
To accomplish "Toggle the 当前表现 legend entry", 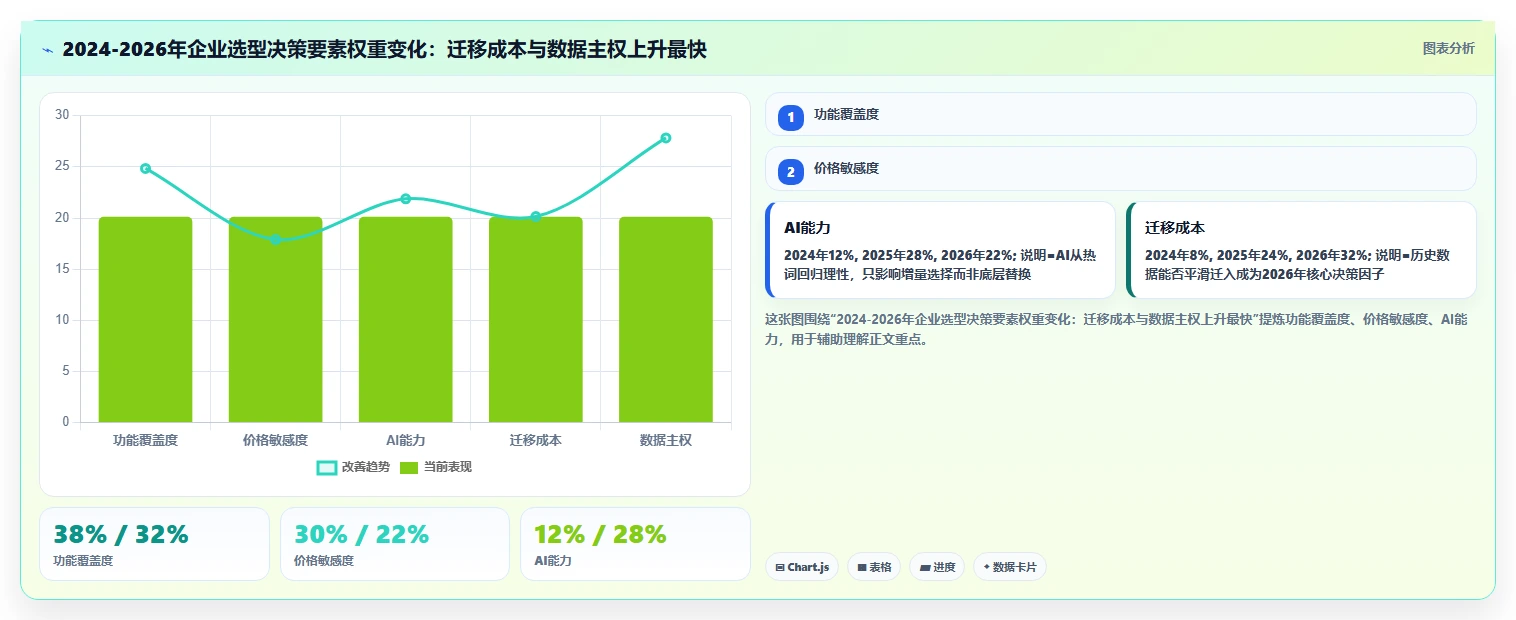I will click(435, 467).
